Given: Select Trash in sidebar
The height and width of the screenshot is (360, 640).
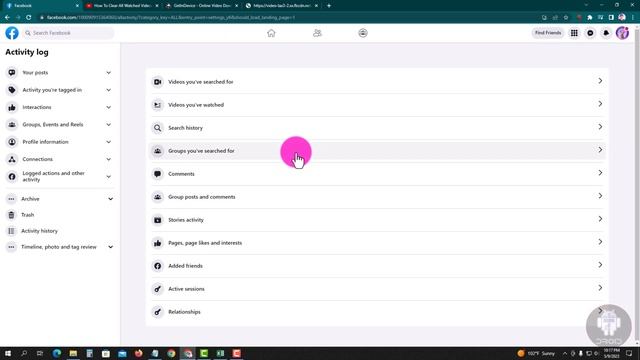Looking at the screenshot, I should [x=60, y=215].
